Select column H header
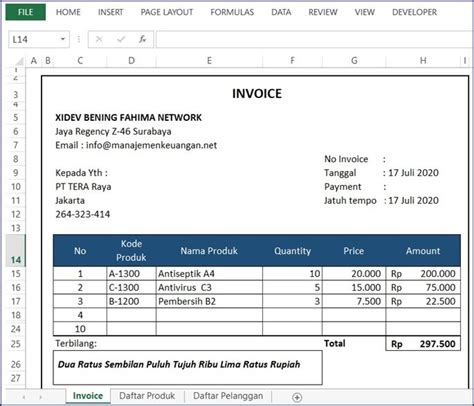474x406 pixels. [423, 61]
